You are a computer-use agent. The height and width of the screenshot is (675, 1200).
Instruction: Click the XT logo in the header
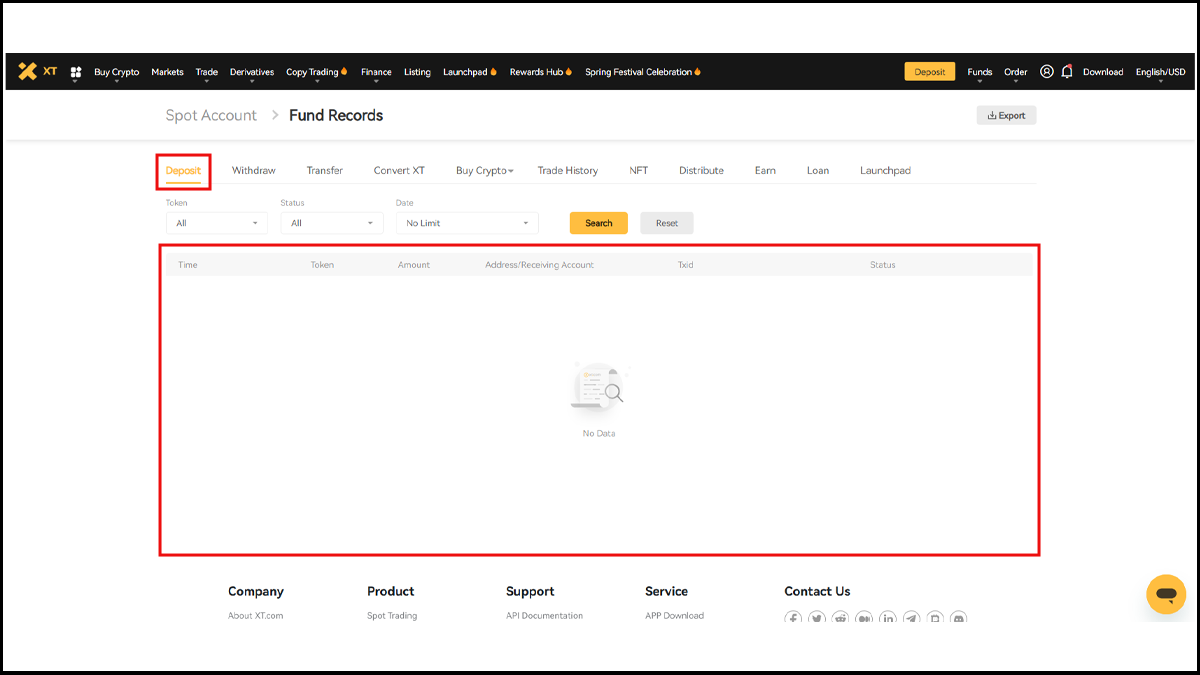pyautogui.click(x=37, y=72)
